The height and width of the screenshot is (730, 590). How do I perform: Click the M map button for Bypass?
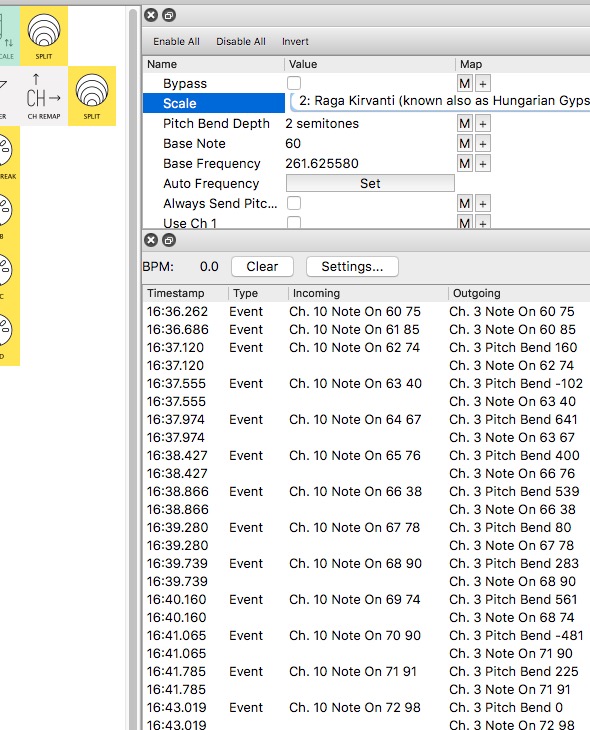465,84
